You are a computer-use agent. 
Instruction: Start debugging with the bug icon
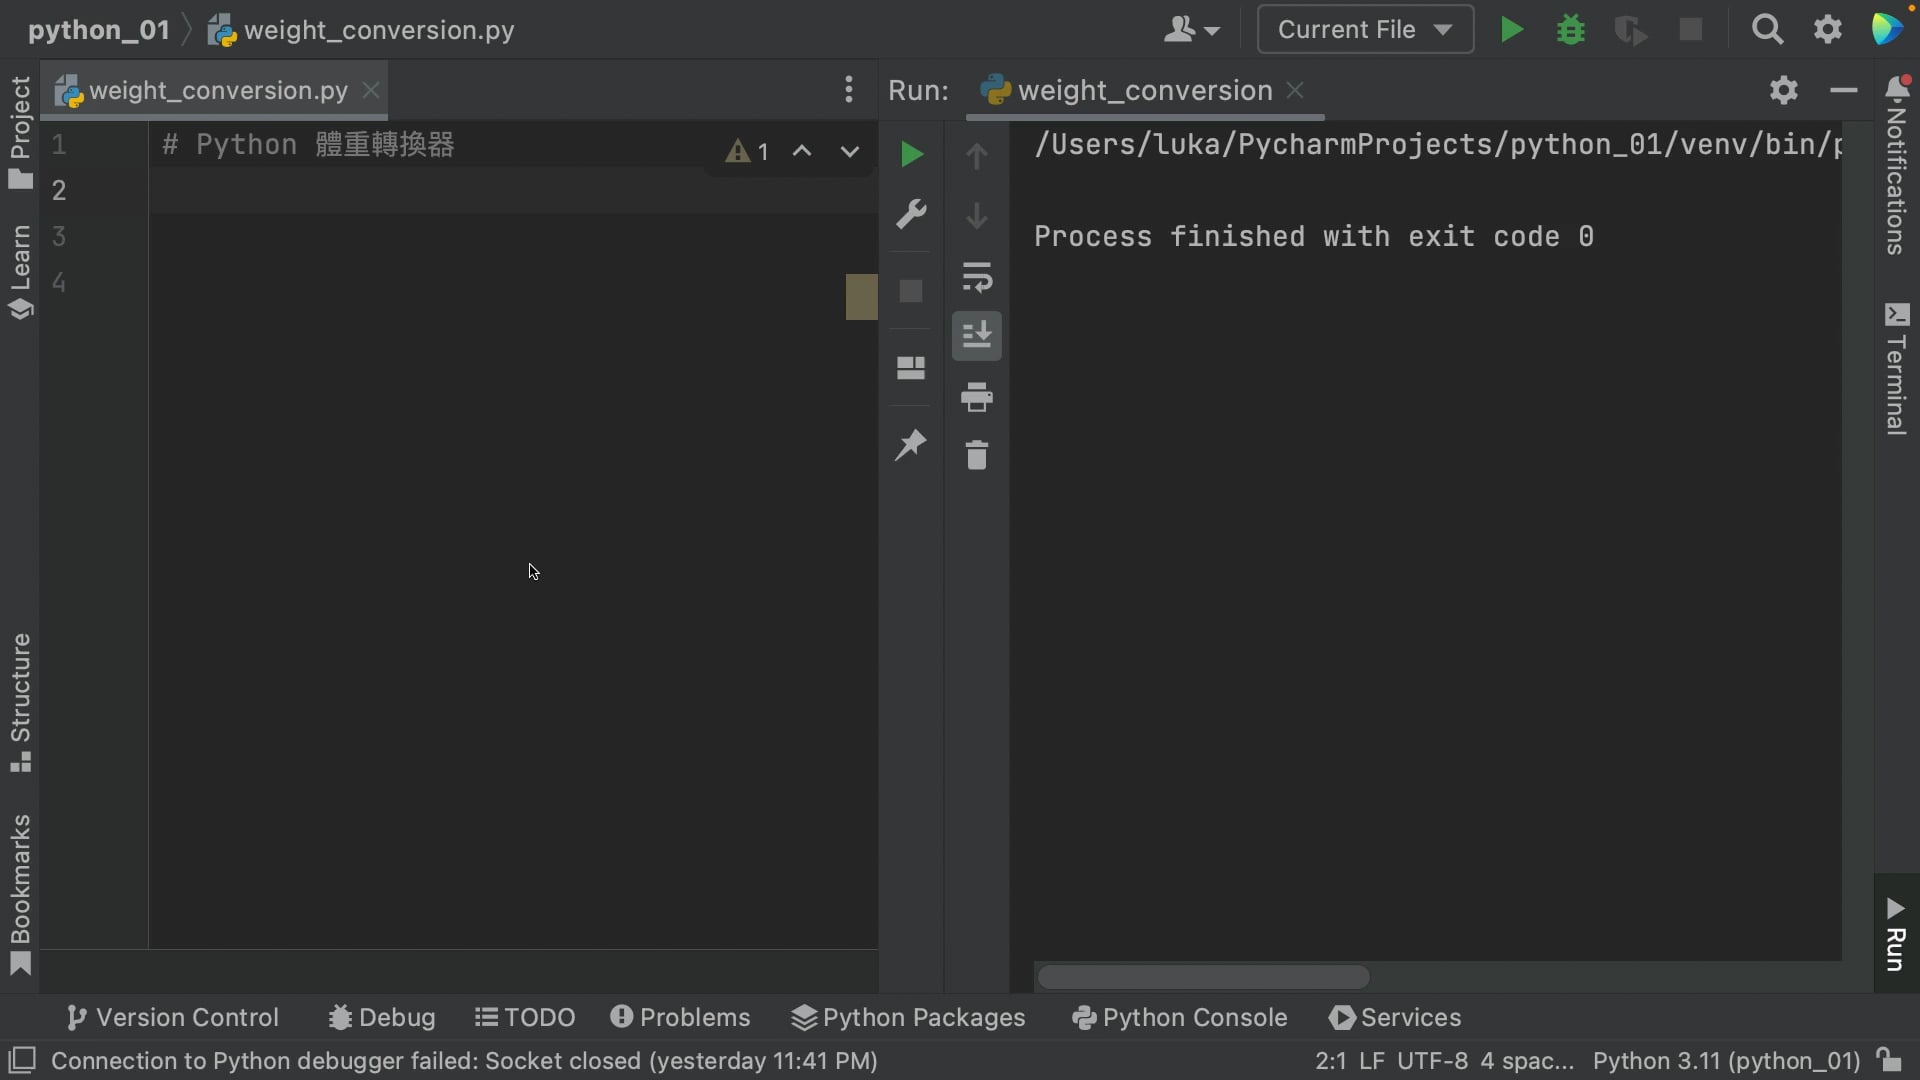point(1570,29)
